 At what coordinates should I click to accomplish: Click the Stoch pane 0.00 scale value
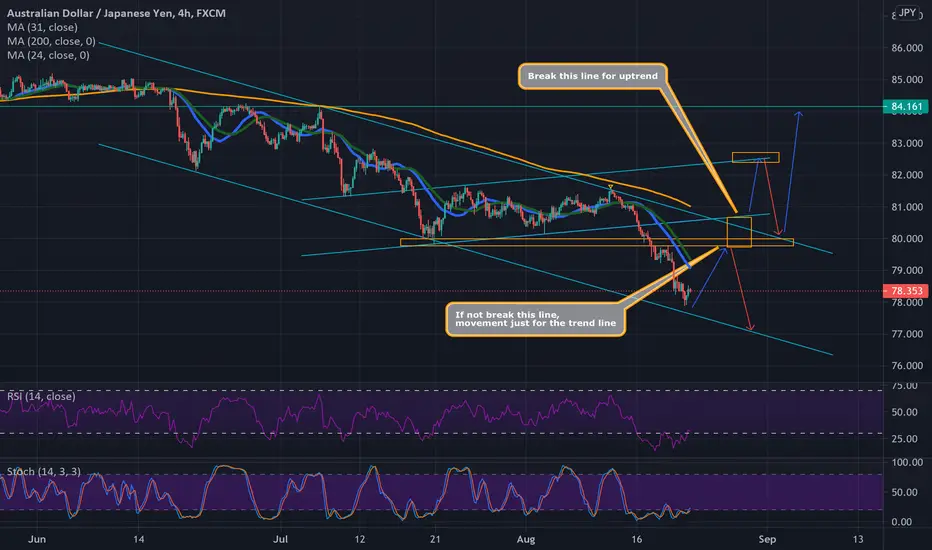point(902,522)
